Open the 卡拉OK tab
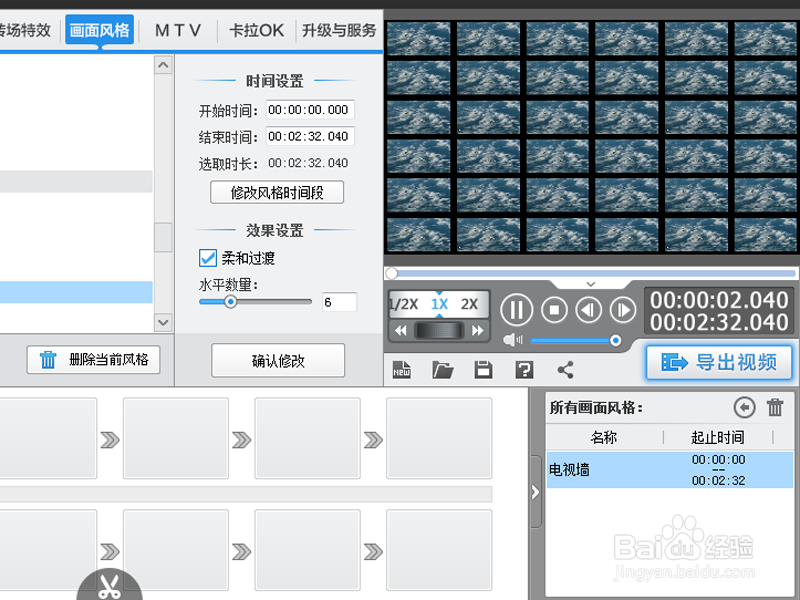Image resolution: width=800 pixels, height=600 pixels. (x=256, y=30)
